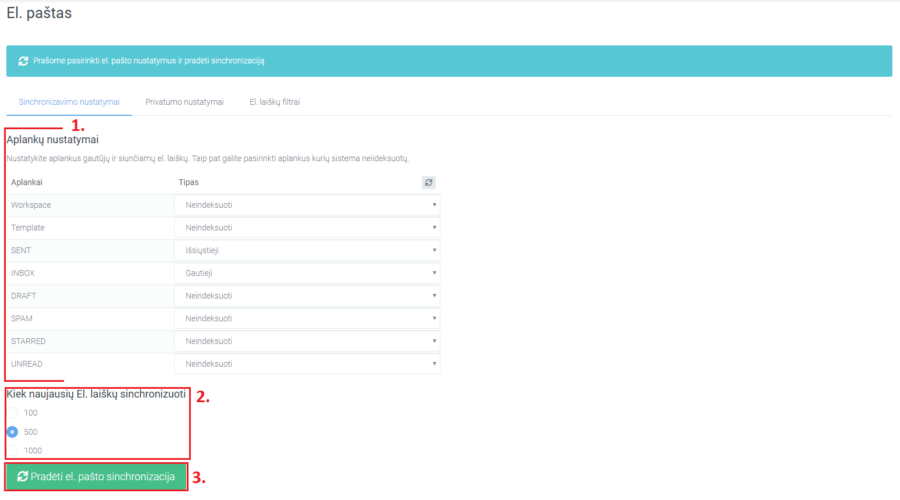Expand the SENT folder type dropdown

[x=307, y=250]
